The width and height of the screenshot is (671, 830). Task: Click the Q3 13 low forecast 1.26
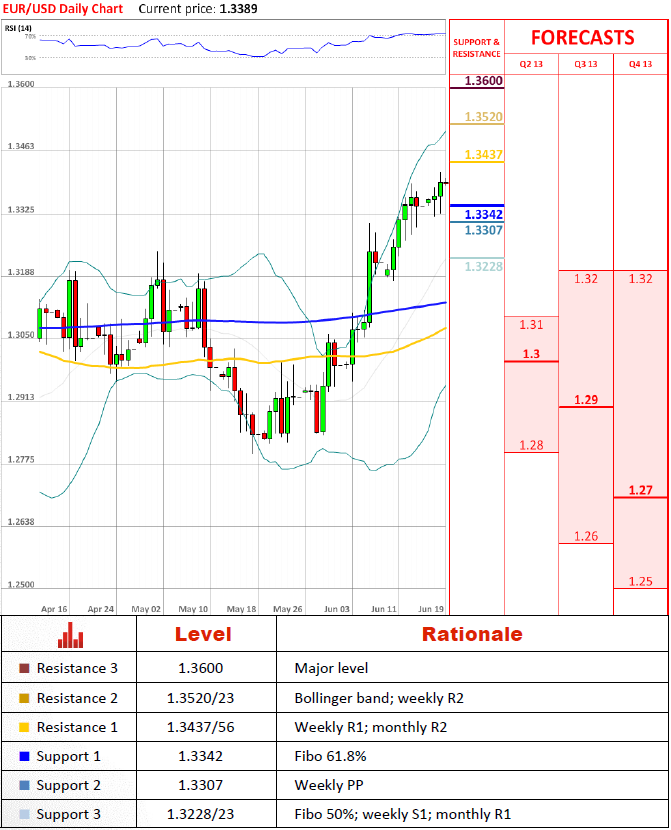(x=586, y=536)
